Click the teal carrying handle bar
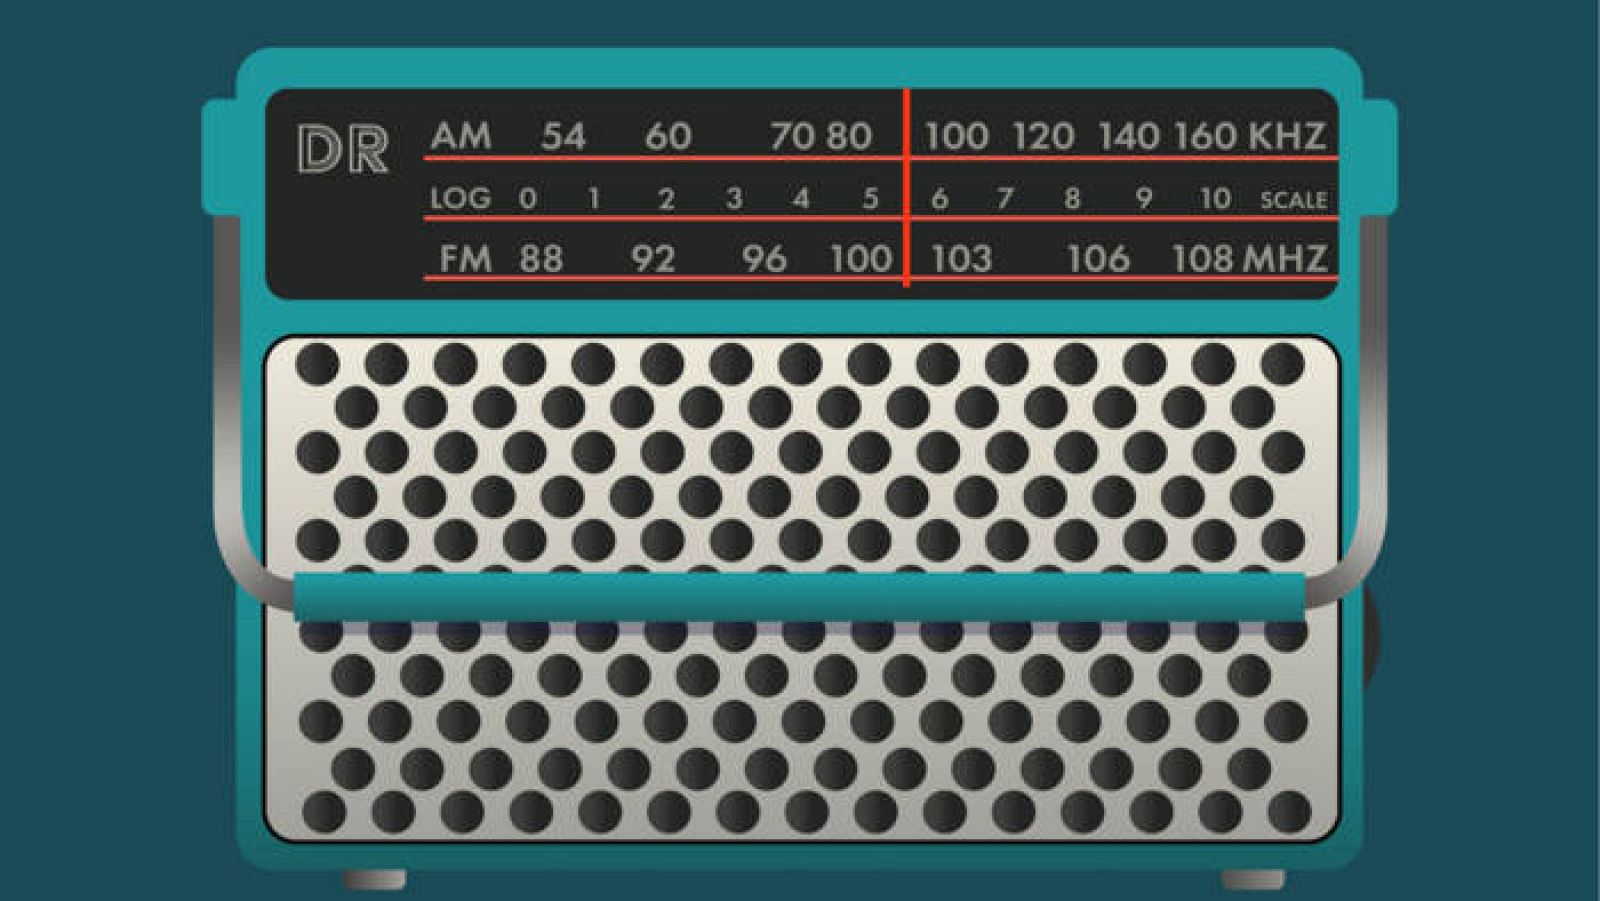 (x=800, y=597)
